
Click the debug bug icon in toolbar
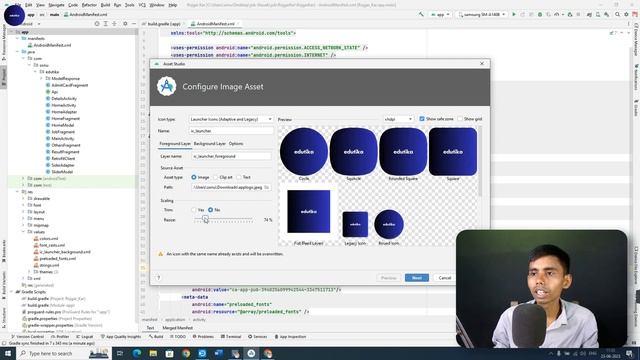[x=540, y=14]
